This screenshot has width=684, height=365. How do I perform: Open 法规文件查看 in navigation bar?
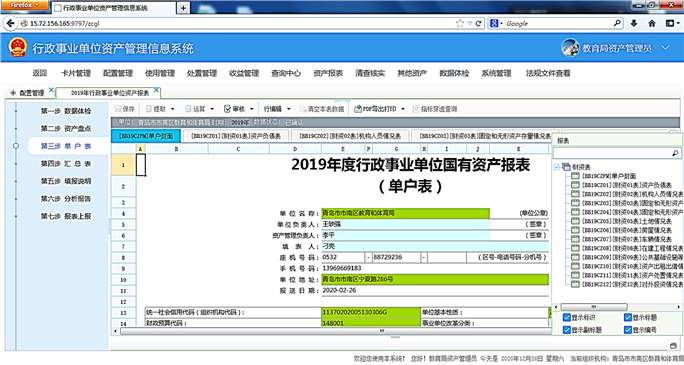point(548,73)
